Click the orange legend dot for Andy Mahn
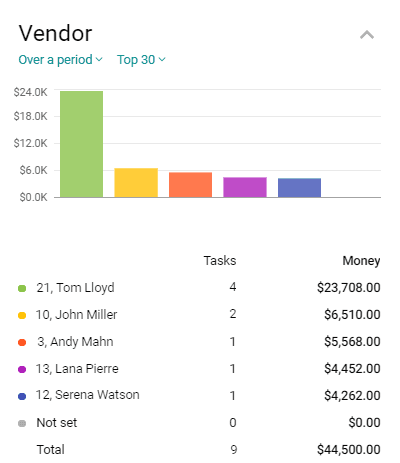The height and width of the screenshot is (463, 400). coord(22,342)
